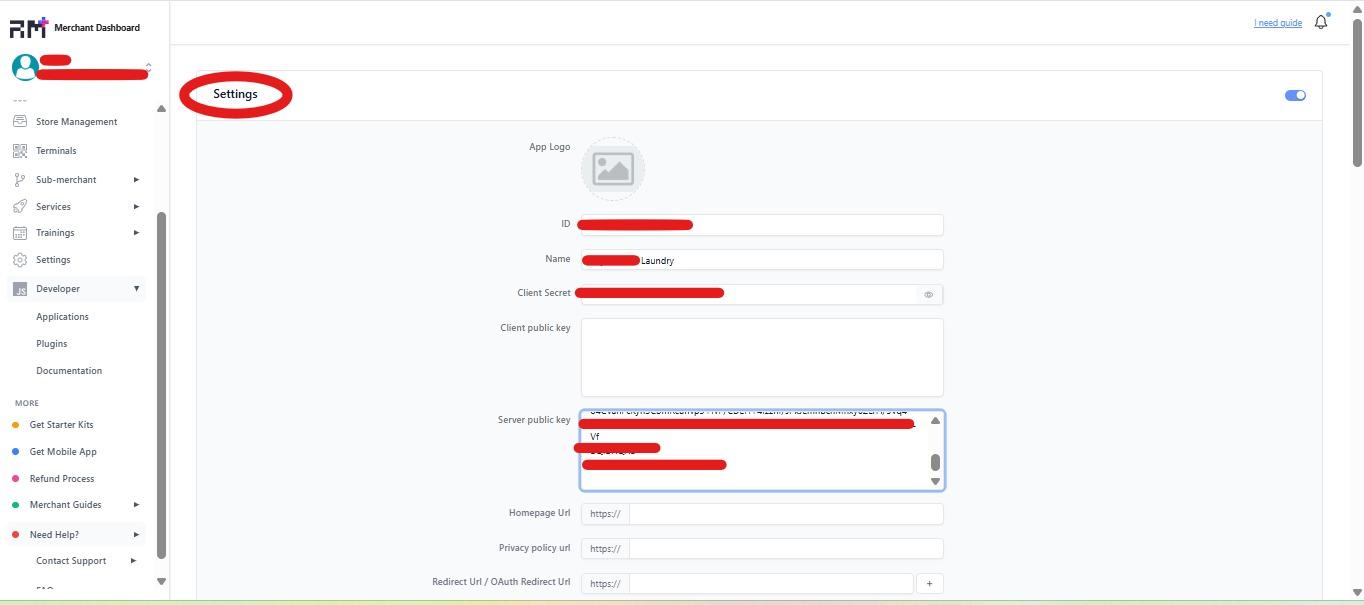This screenshot has height=605, width=1364.
Task: Open Refund Process link
Action: point(62,478)
